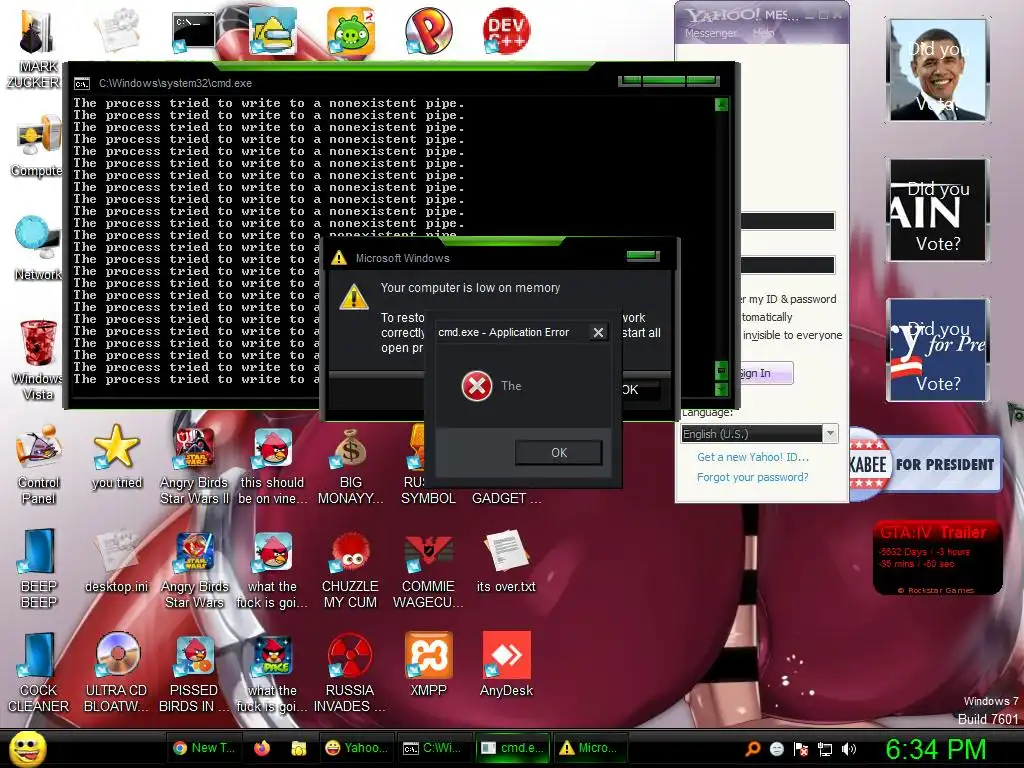Open the 'its over.txt' file
Screen dimensions: 1024x768
click(506, 562)
